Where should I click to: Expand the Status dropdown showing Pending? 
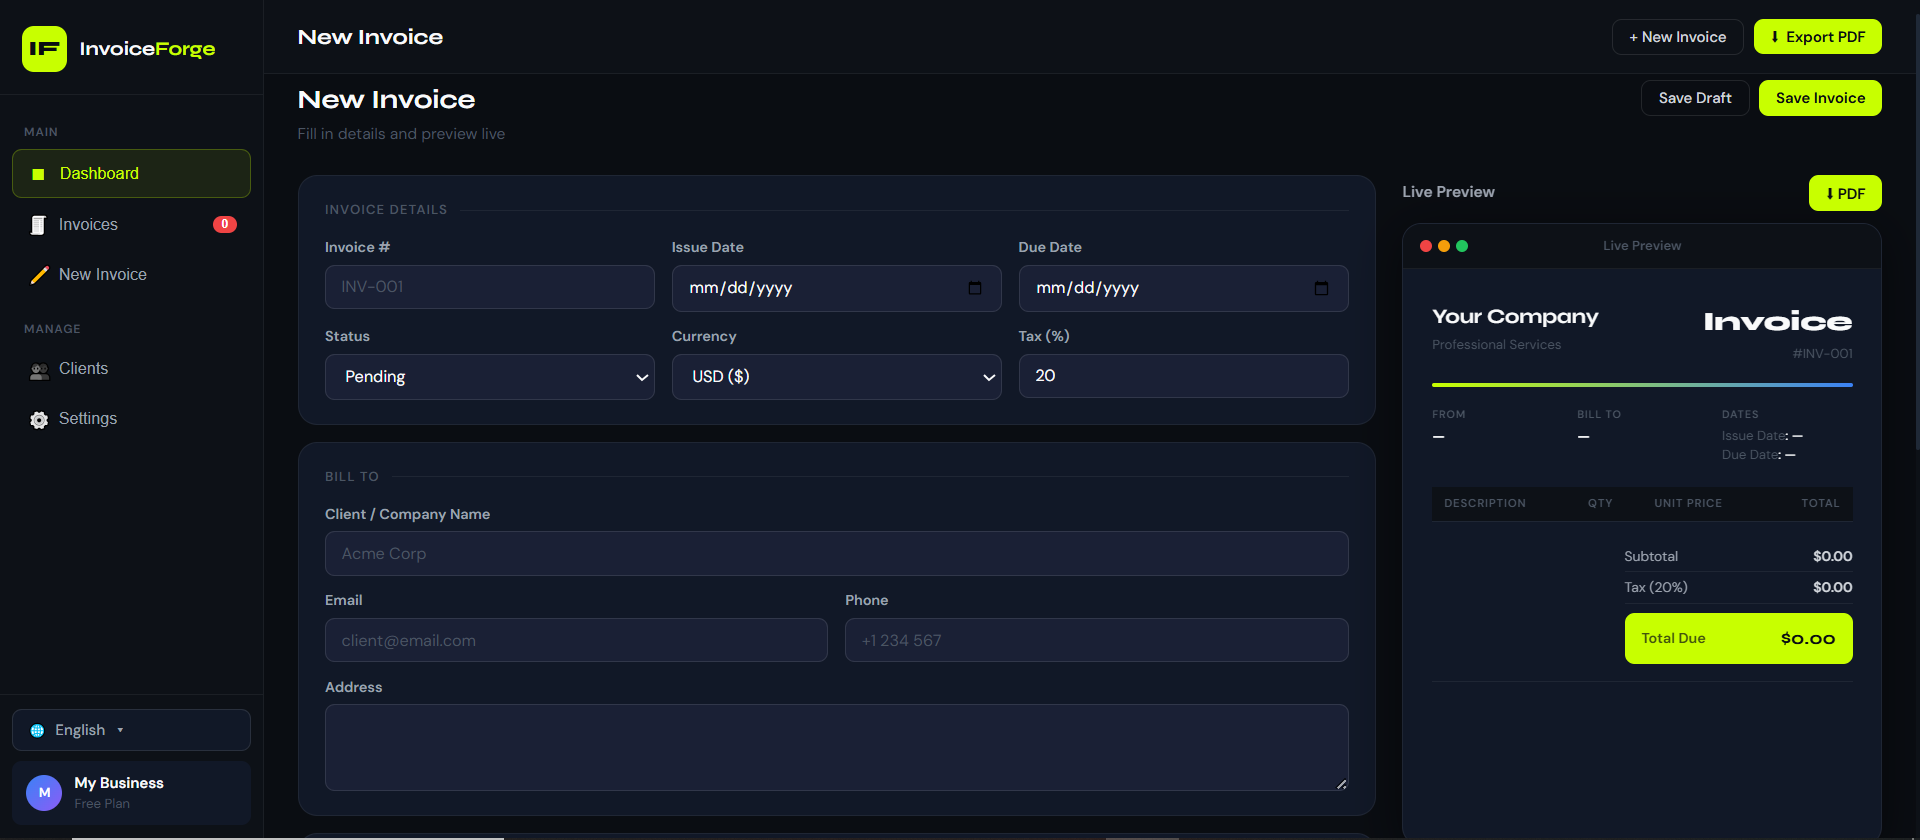(x=490, y=377)
